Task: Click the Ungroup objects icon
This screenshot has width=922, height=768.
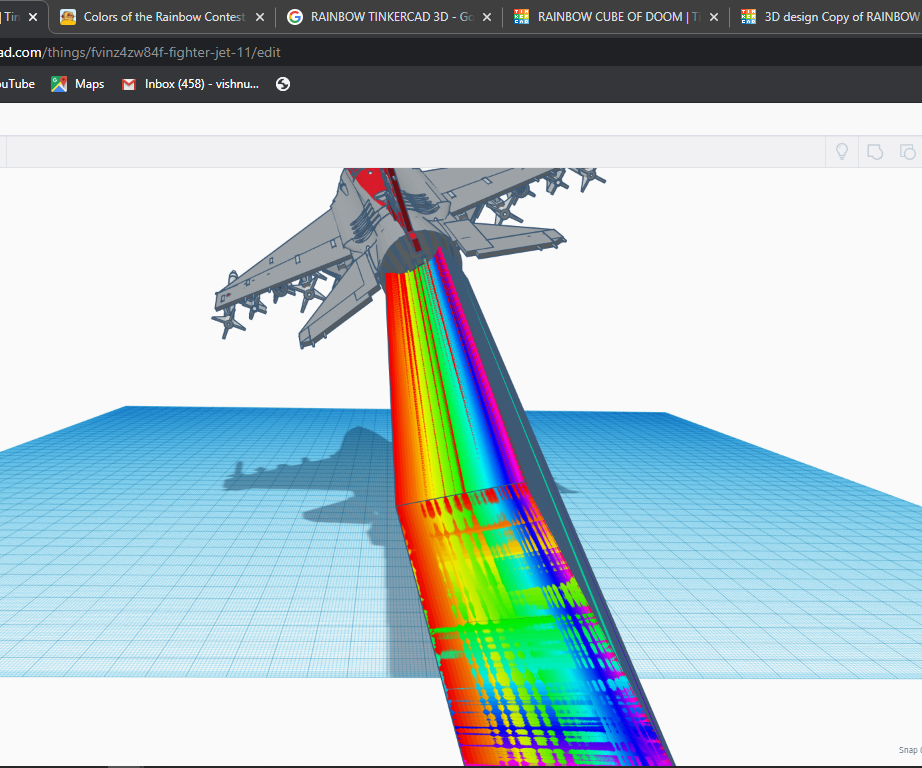Action: 907,151
